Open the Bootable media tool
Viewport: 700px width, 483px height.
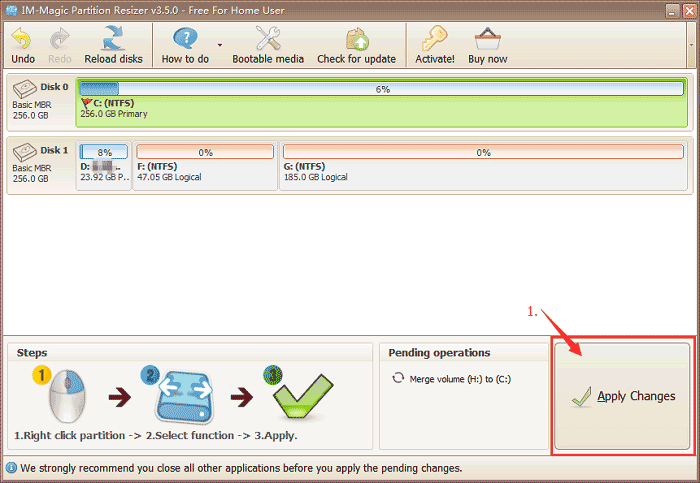click(268, 38)
